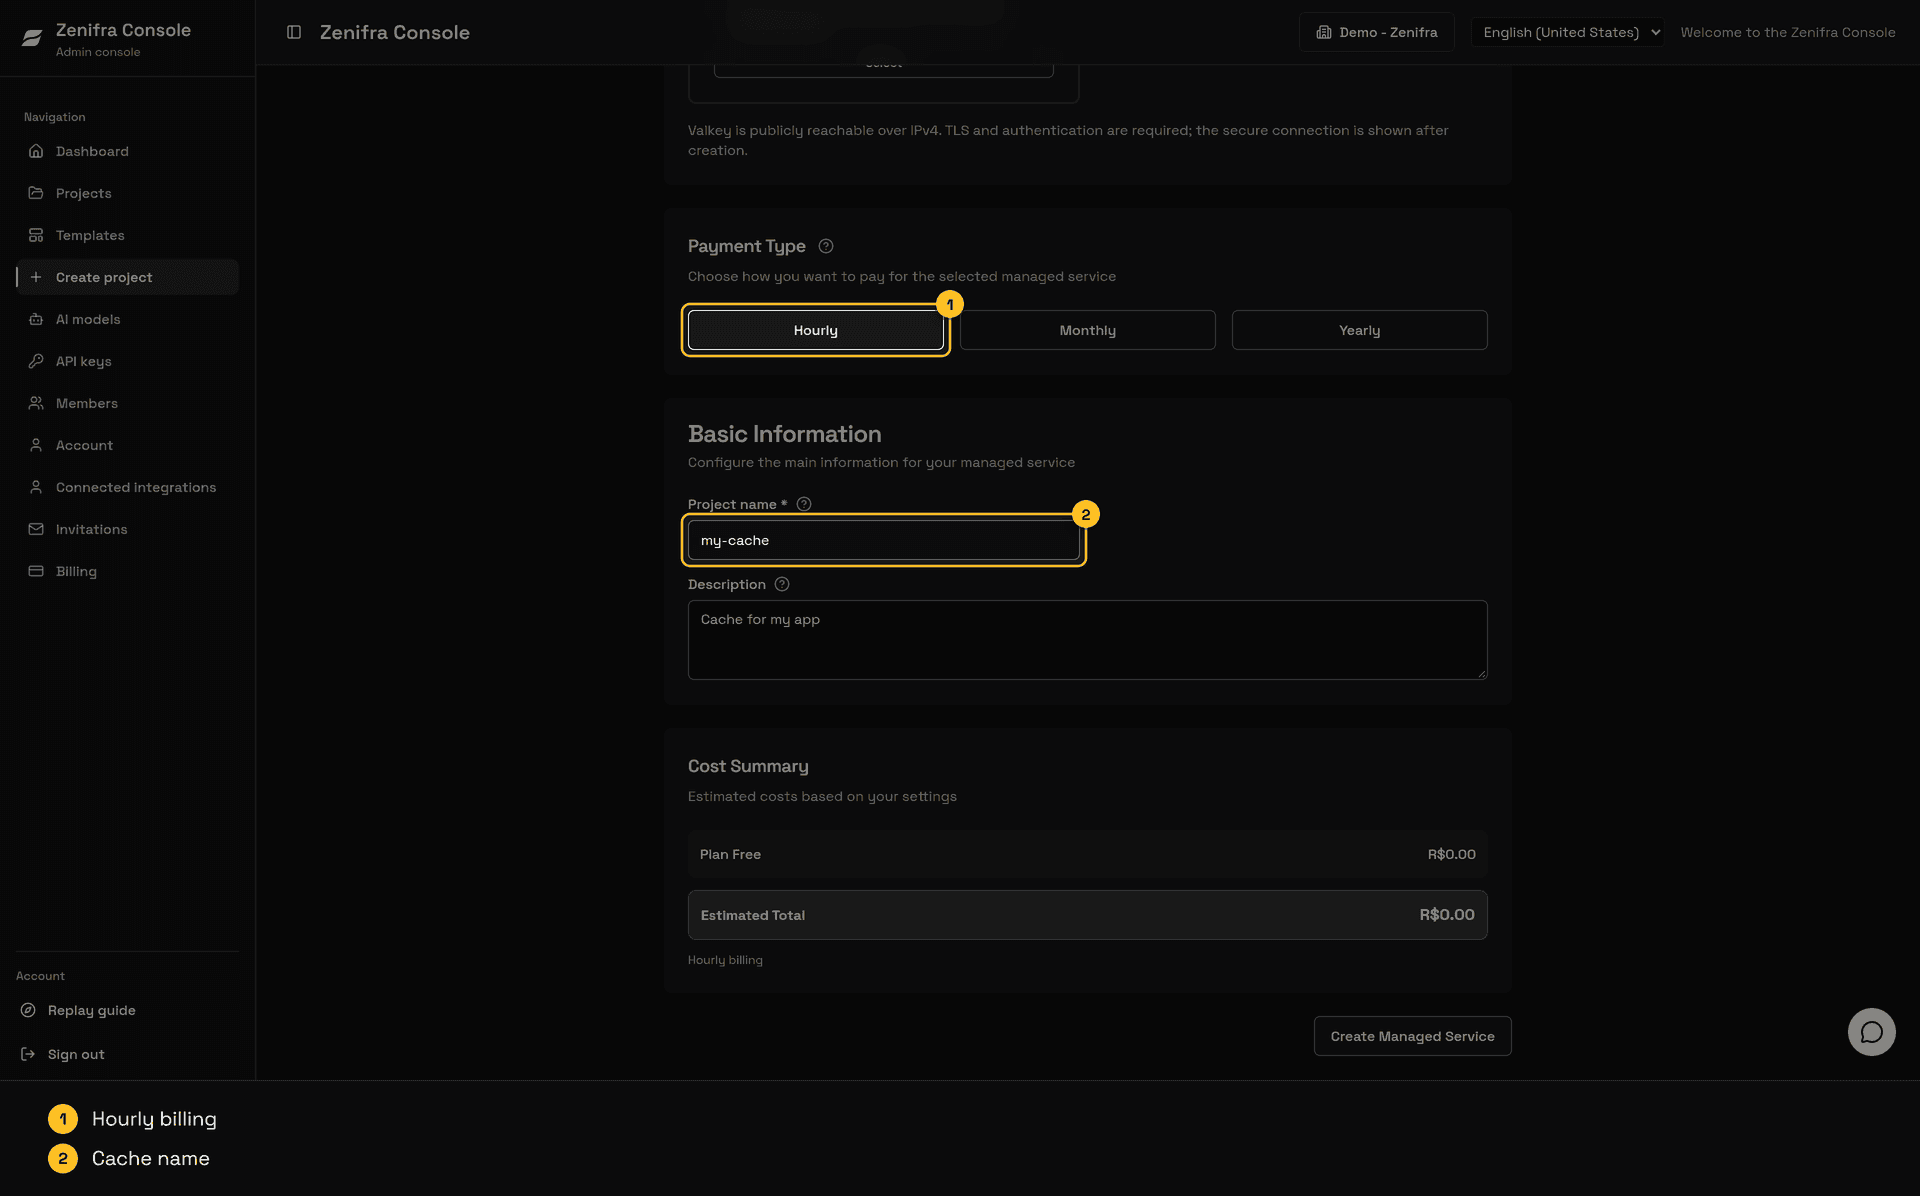Open AI models section

(127, 319)
